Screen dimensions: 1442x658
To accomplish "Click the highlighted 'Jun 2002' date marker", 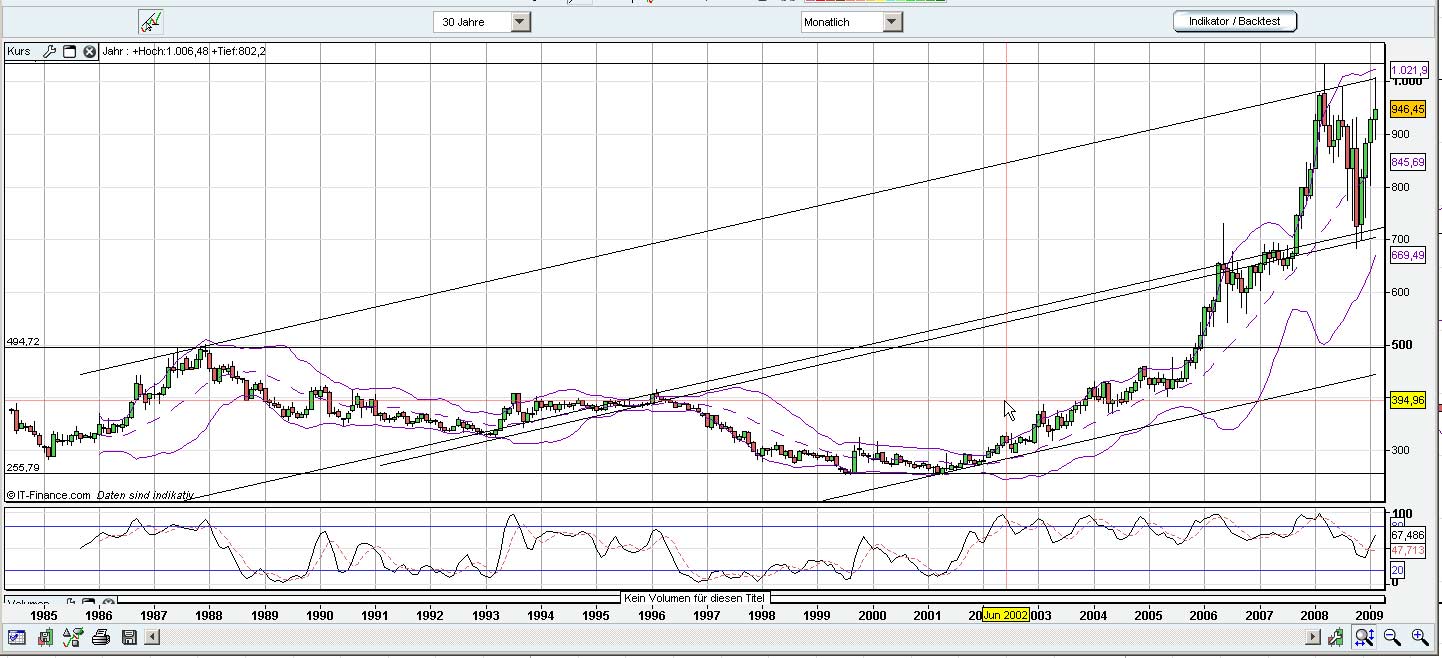I will coord(1006,616).
